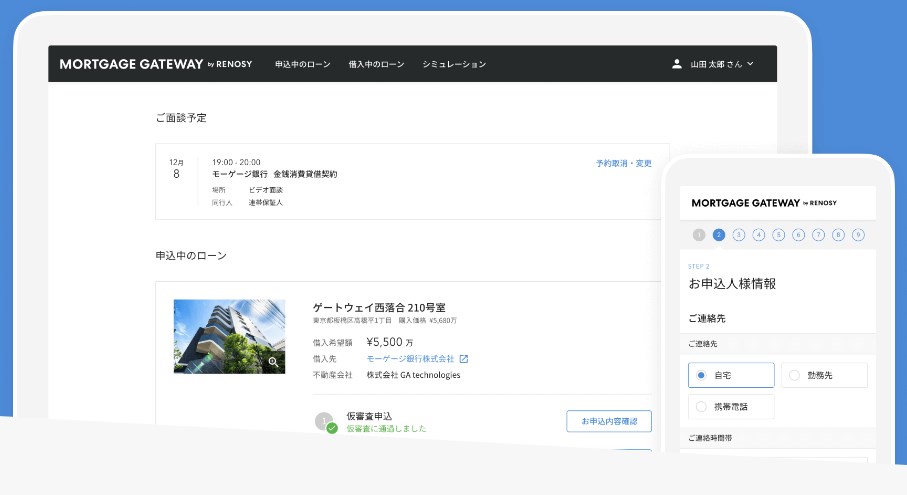Click the 仮審査に通過しました status text

(386, 428)
